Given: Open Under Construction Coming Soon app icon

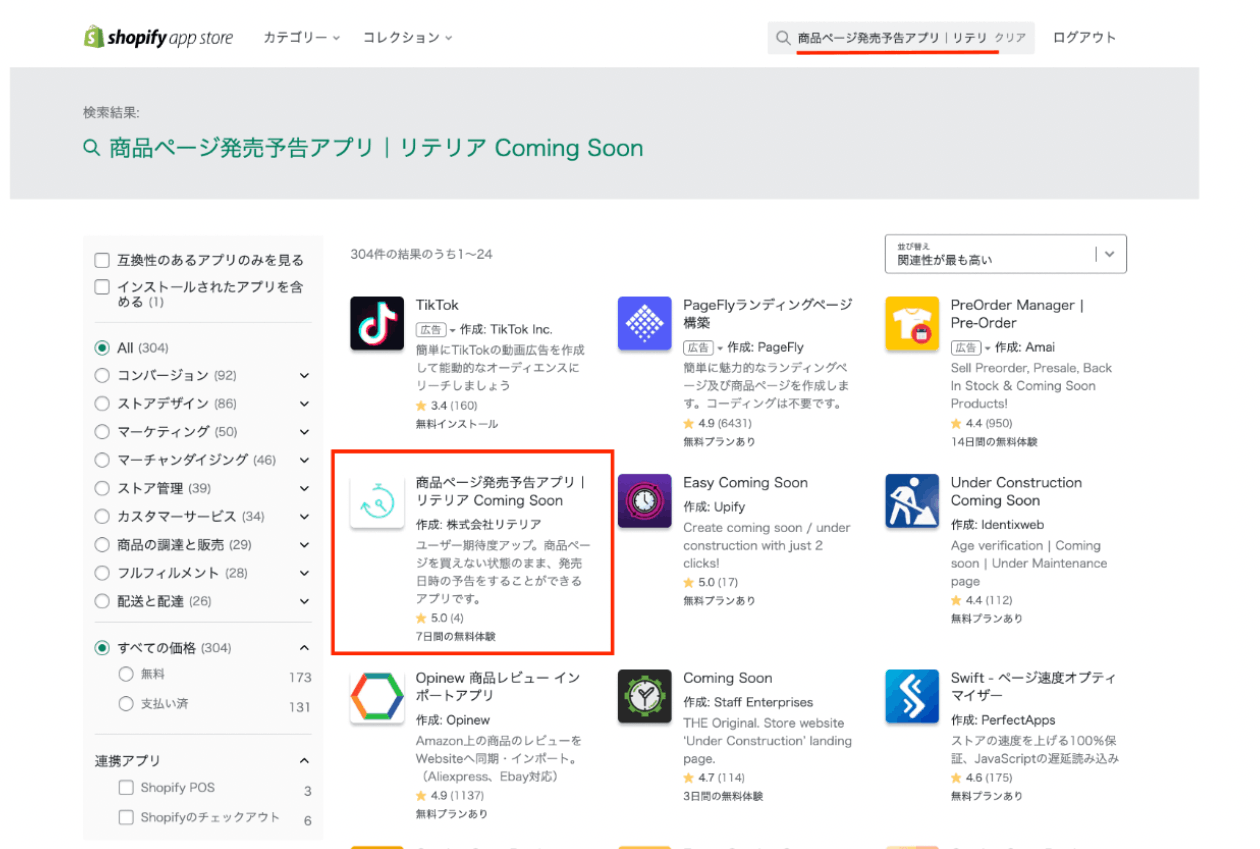Looking at the screenshot, I should pos(911,501).
